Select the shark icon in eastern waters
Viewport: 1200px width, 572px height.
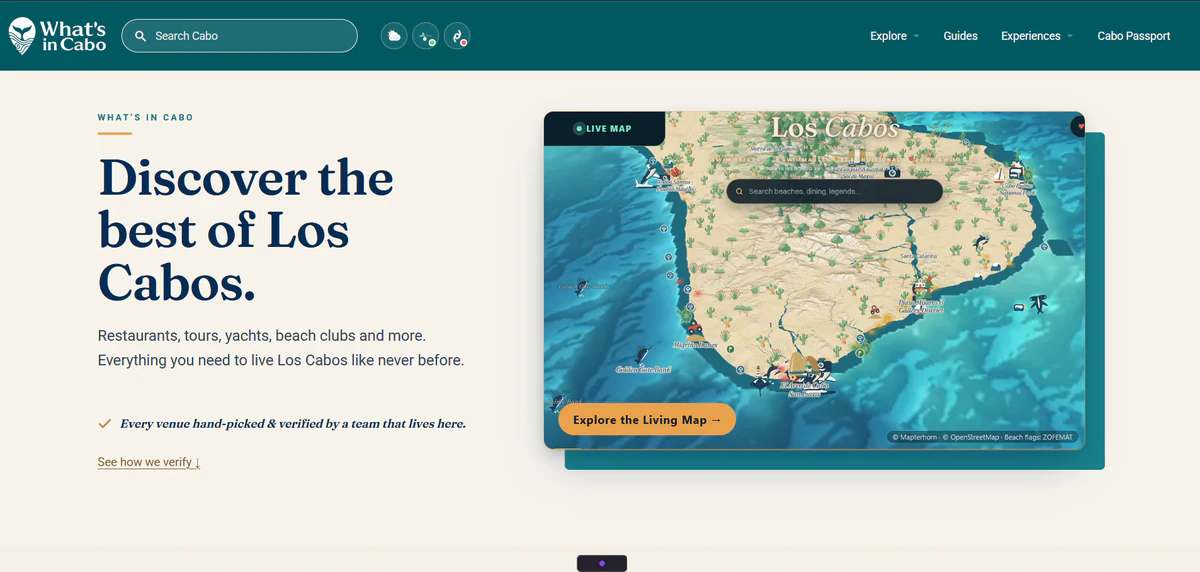pyautogui.click(x=1039, y=304)
